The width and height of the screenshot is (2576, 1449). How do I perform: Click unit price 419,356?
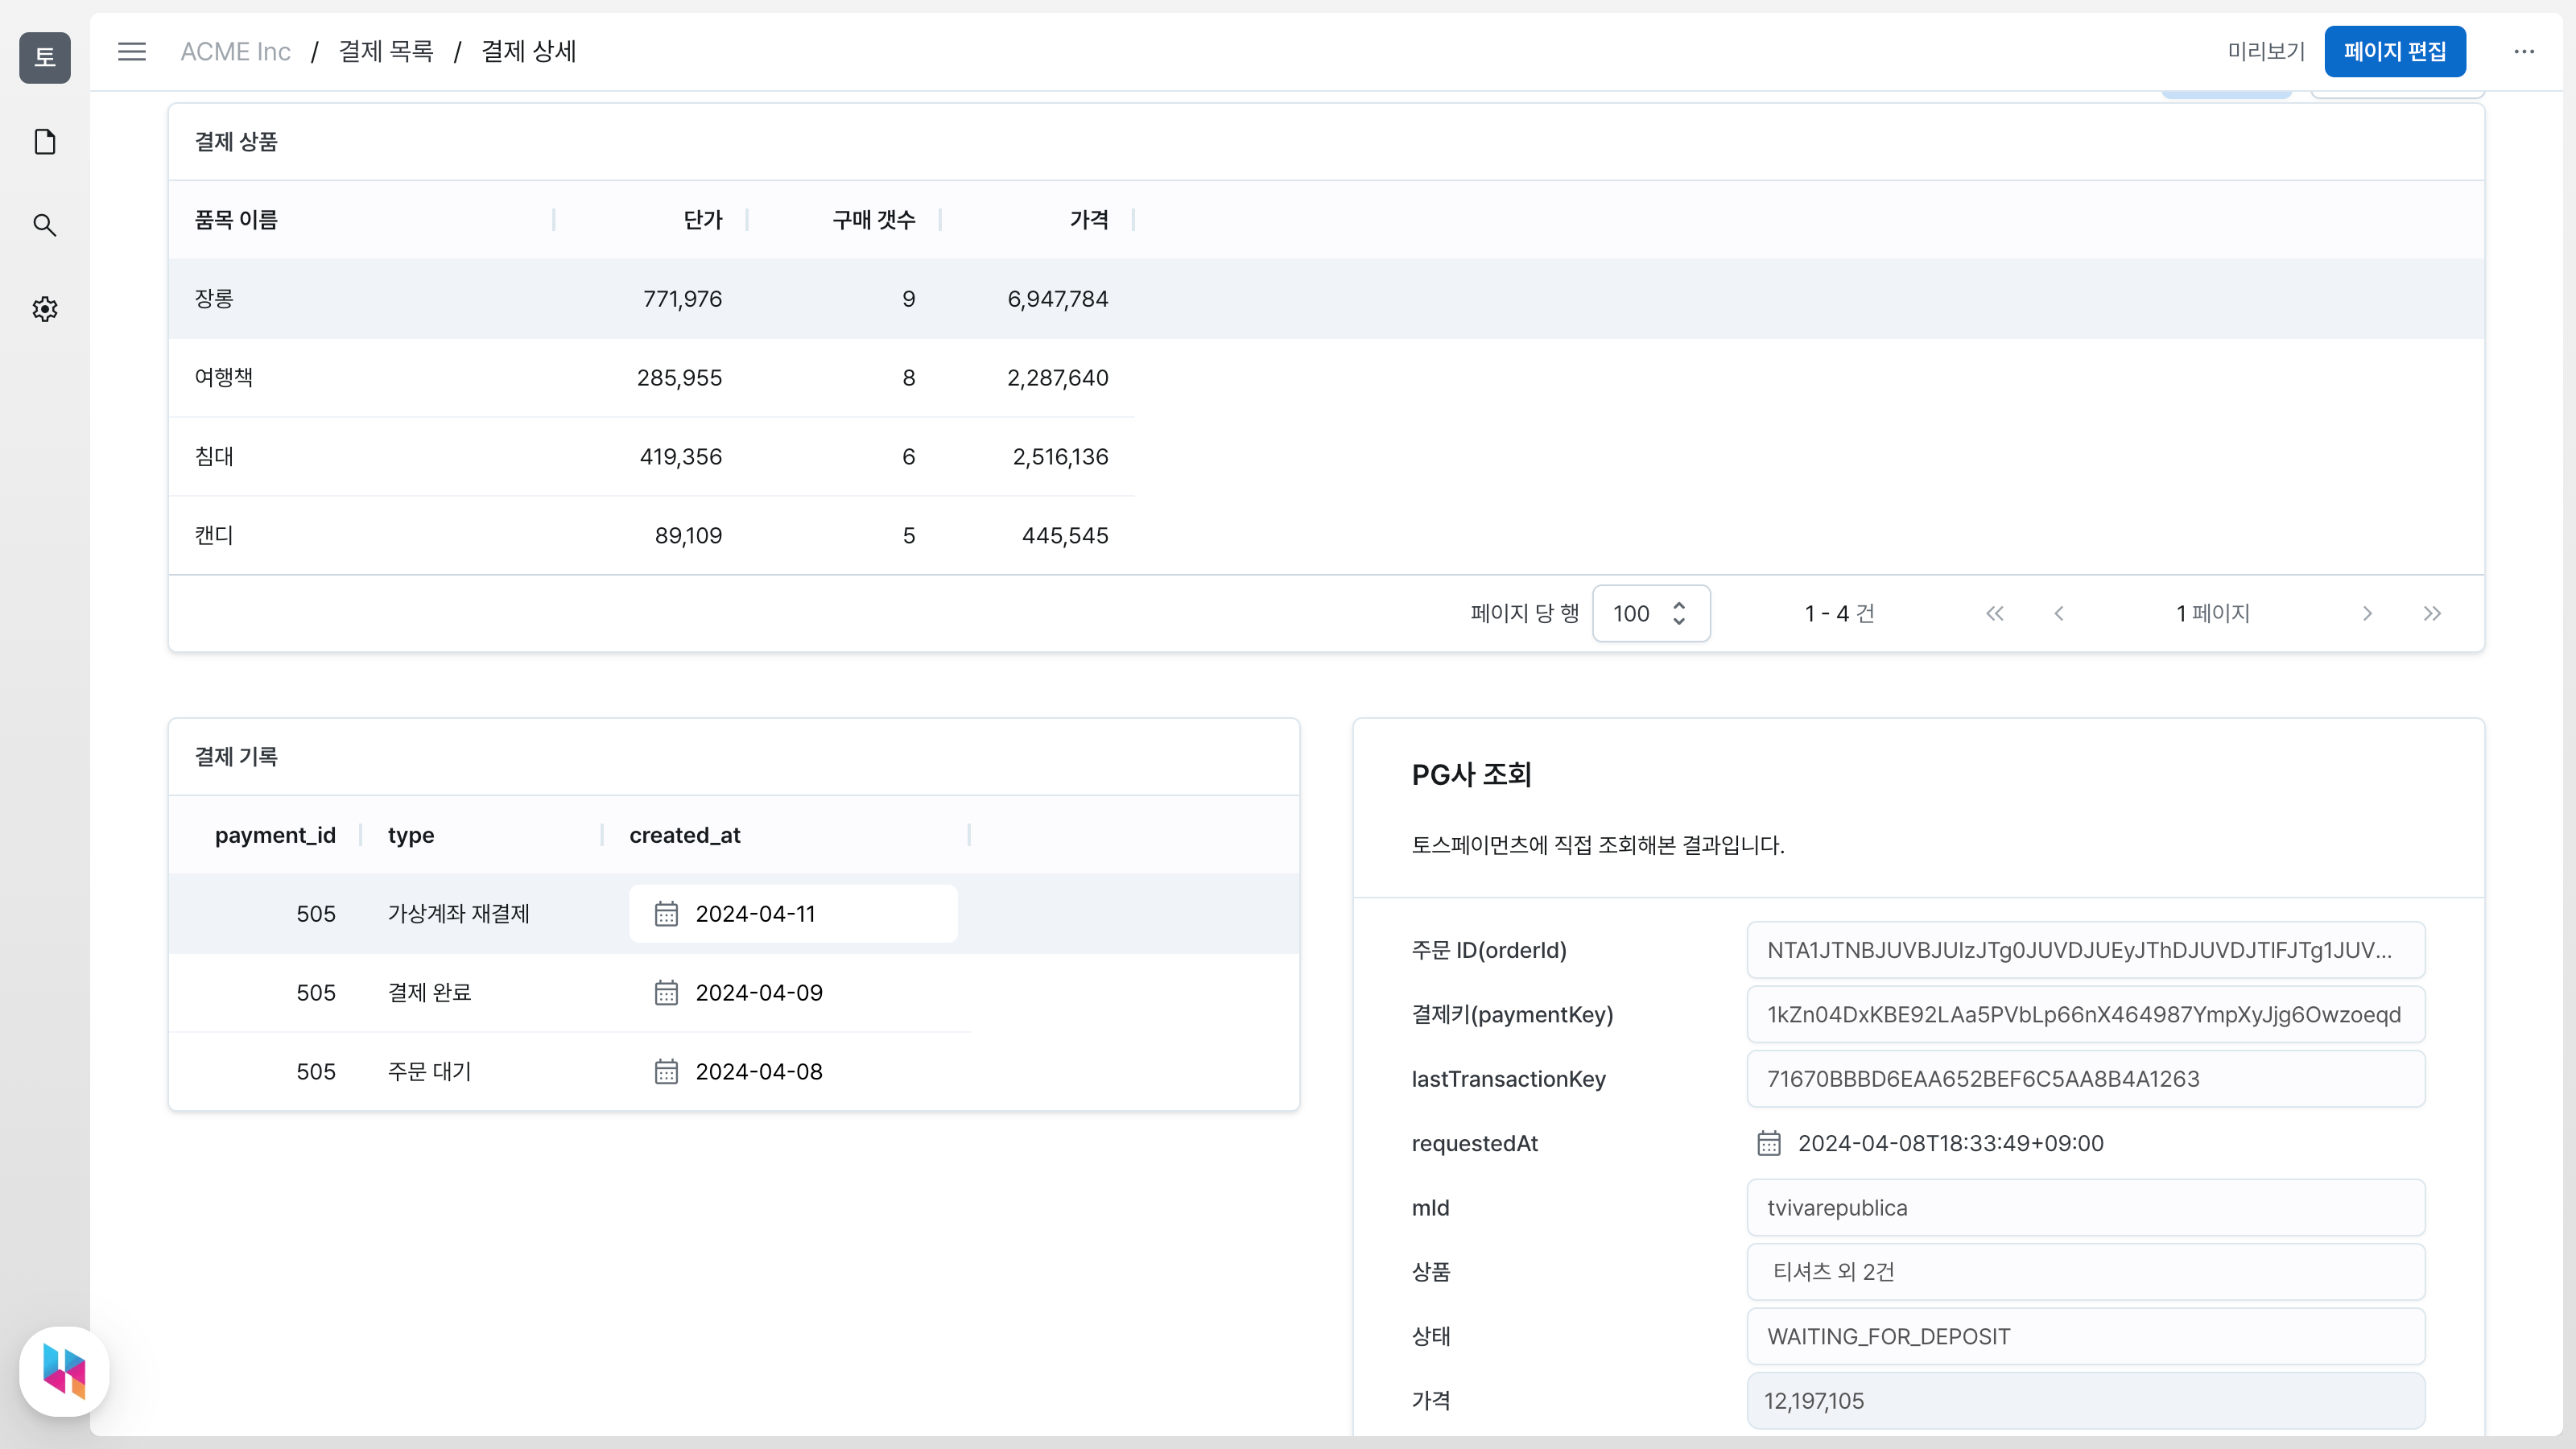(681, 456)
